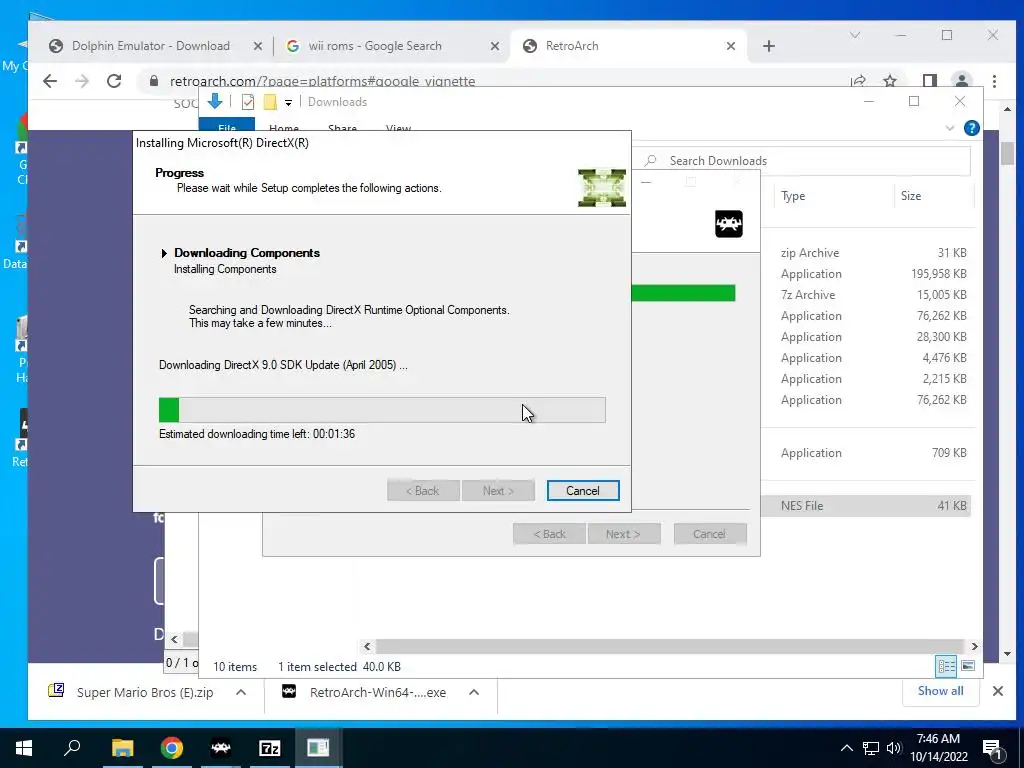
Task: Click Explorer Properties quick access icon
Action: (248, 102)
